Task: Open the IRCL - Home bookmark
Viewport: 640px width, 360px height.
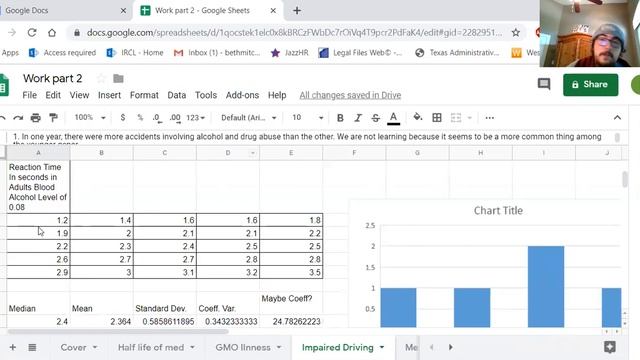Action: (x=135, y=53)
